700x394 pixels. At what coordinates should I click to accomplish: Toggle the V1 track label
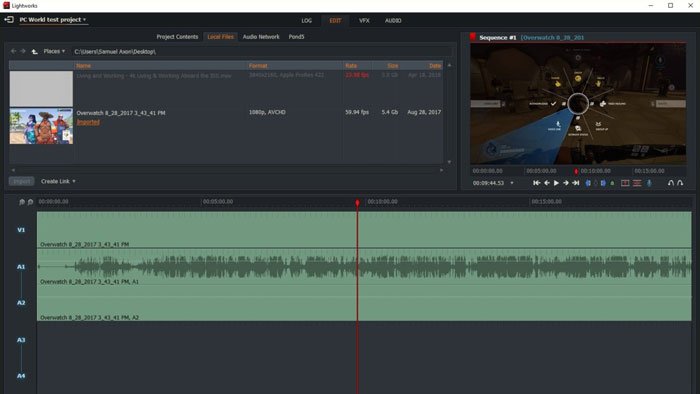click(x=21, y=230)
